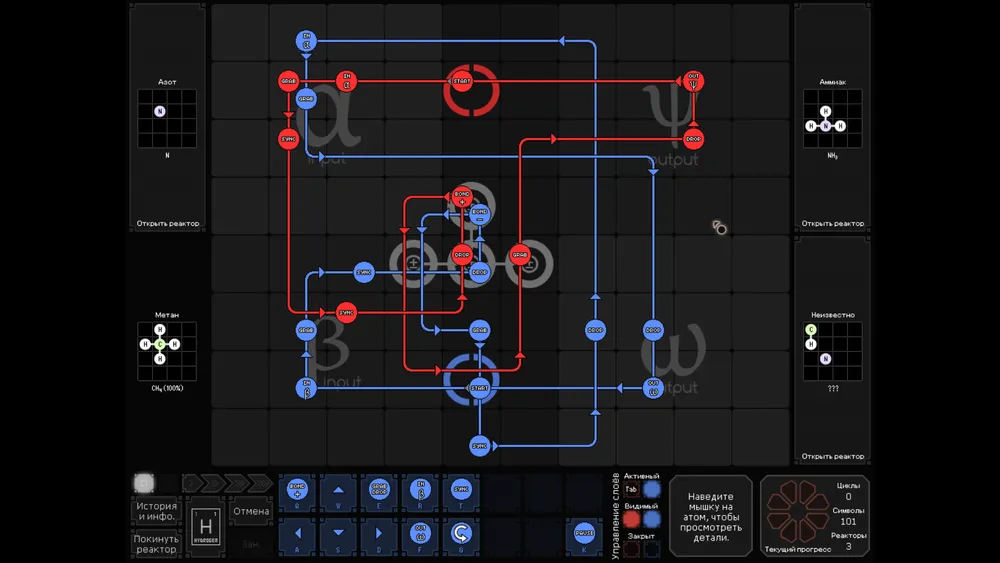Click Покинуть реактор to leave the reactor
The height and width of the screenshot is (563, 1000).
(x=155, y=543)
